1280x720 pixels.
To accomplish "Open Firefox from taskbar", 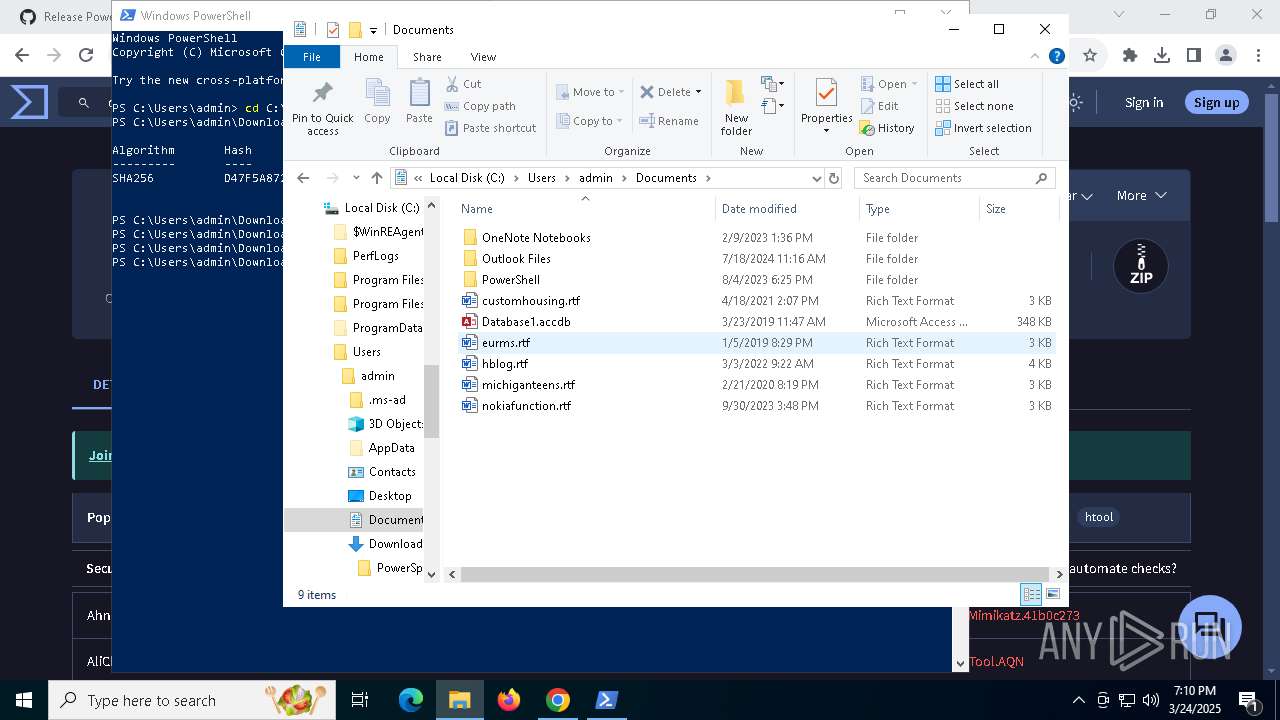I will pyautogui.click(x=508, y=700).
